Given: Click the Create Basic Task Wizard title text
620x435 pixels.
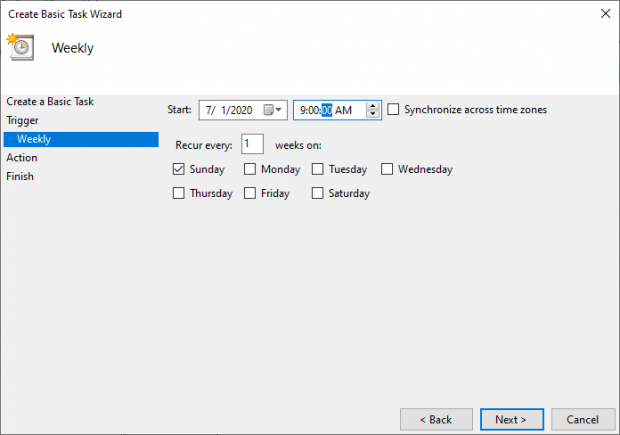Looking at the screenshot, I should point(65,14).
